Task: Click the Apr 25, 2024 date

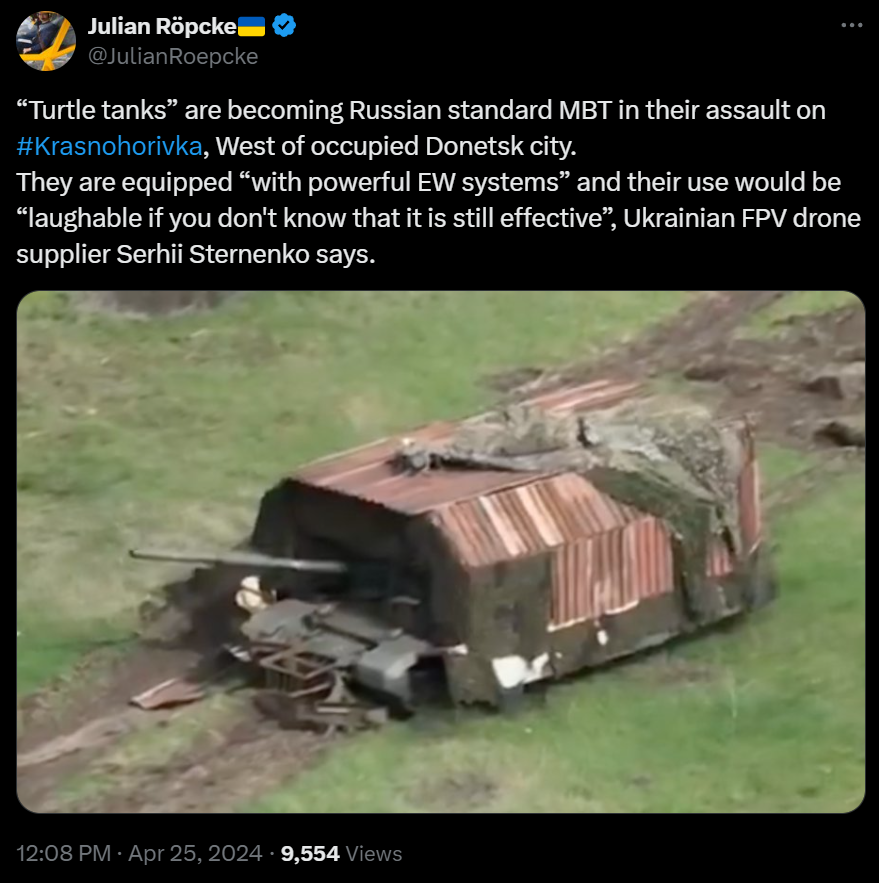Action: click(195, 853)
